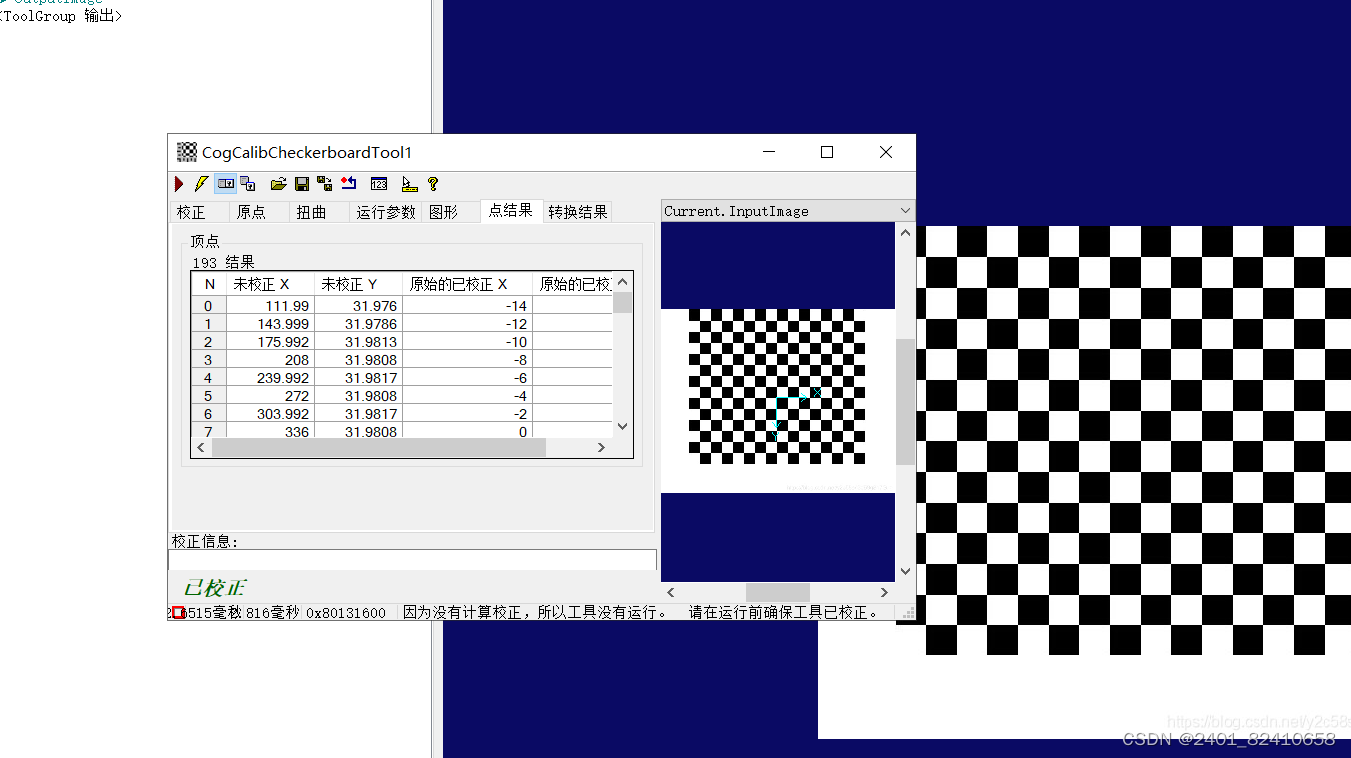The width and height of the screenshot is (1351, 758).
Task: Click the 原始的已校正 X column header
Action: tap(467, 284)
